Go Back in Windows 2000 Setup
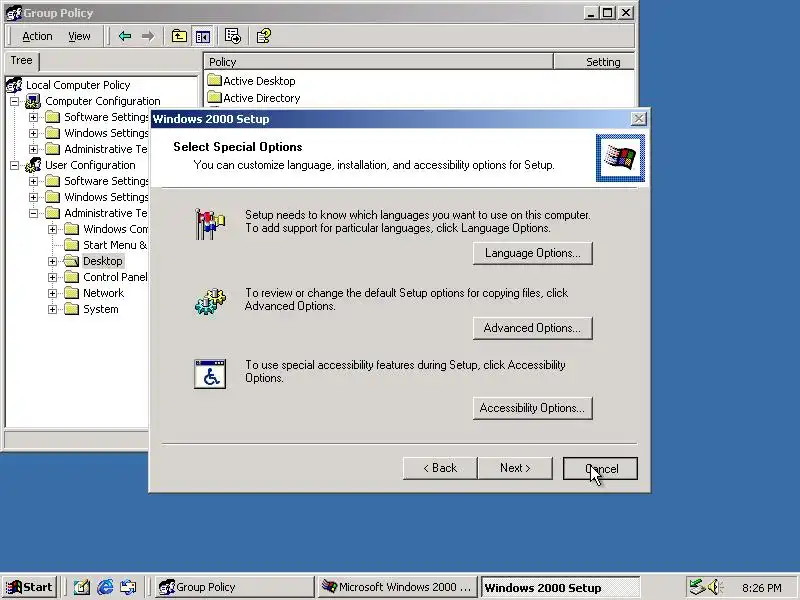This screenshot has height=600, width=800. (x=440, y=468)
